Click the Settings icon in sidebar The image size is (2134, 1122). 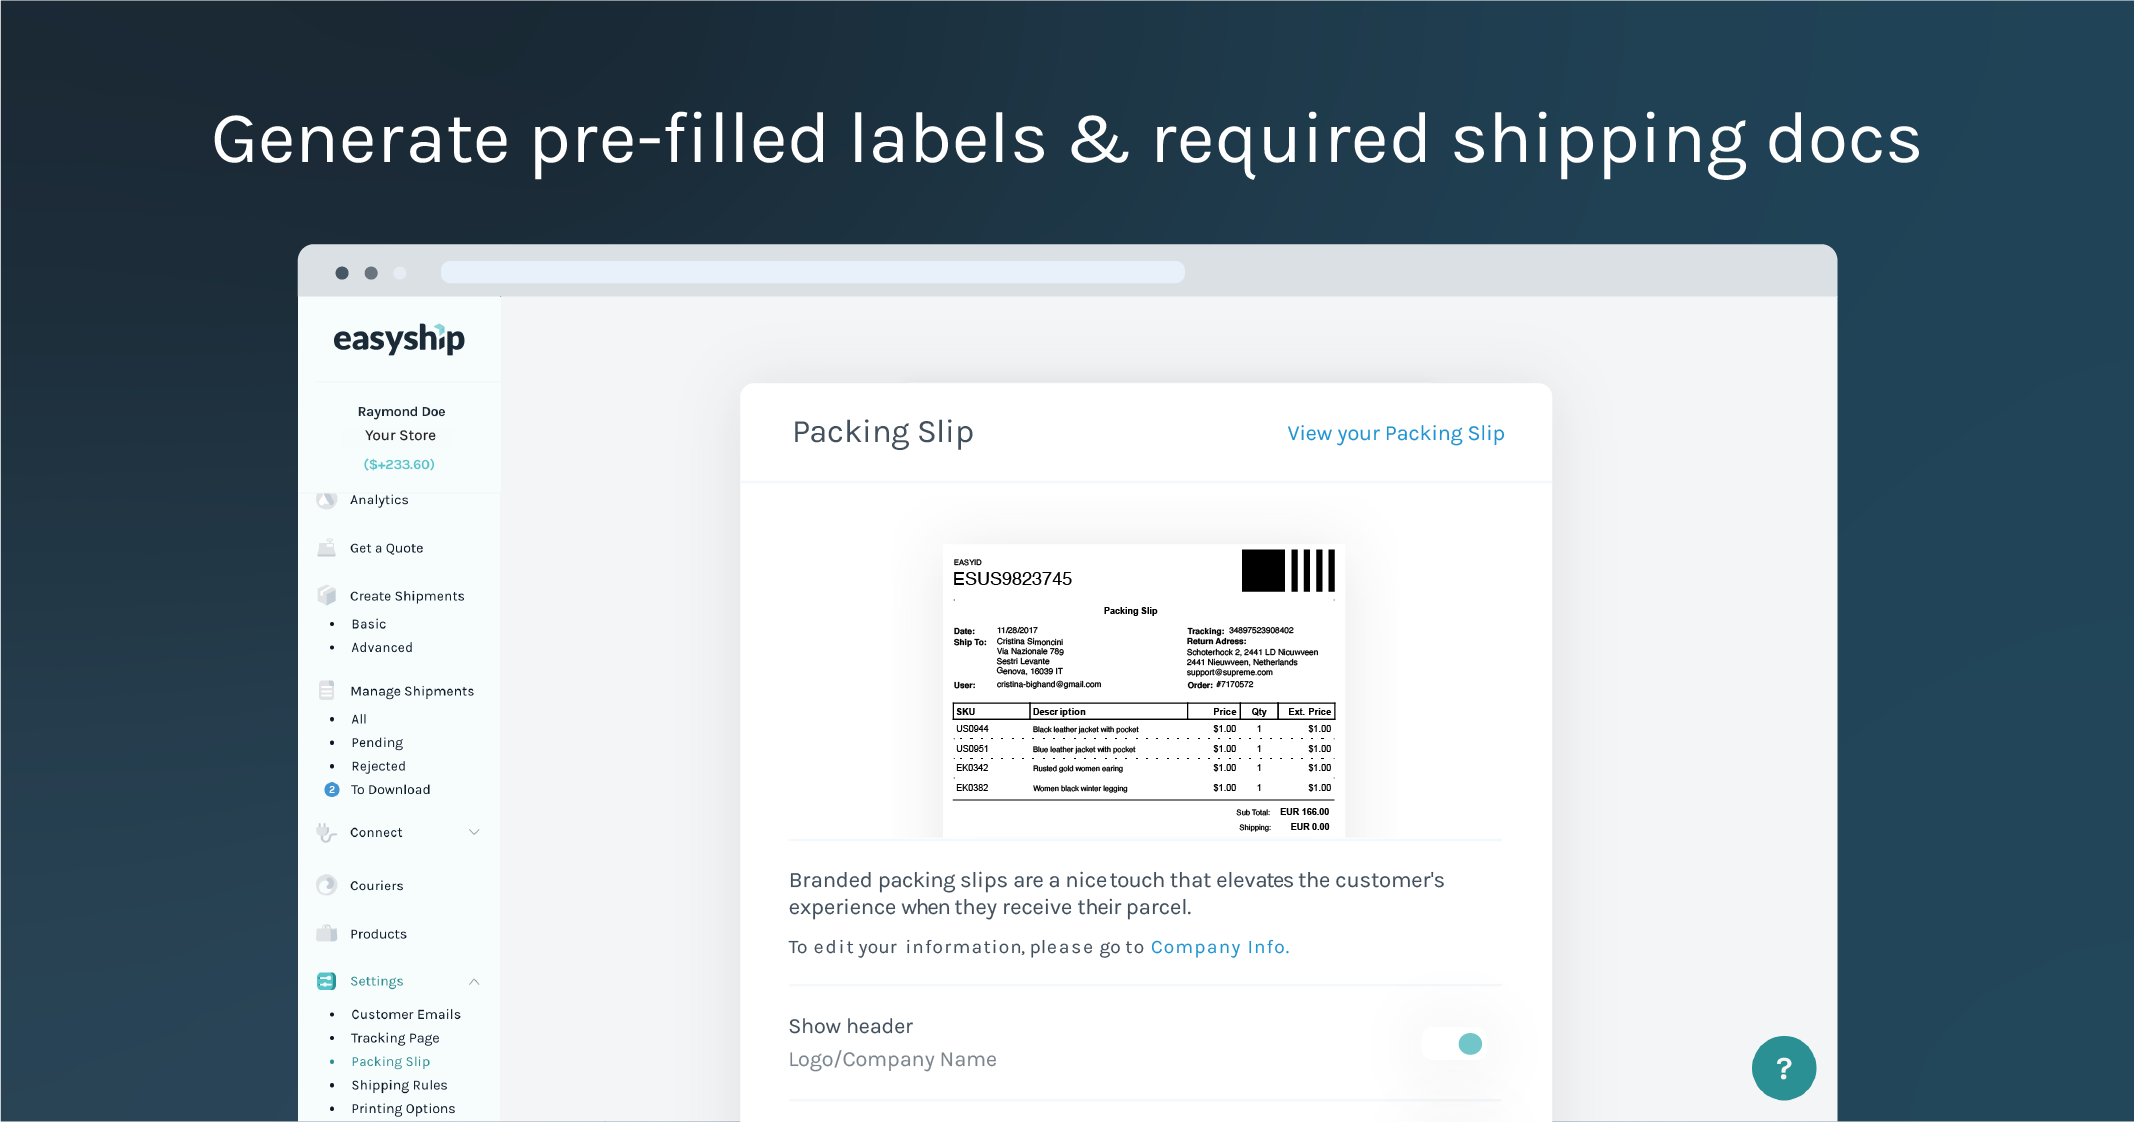(x=327, y=979)
